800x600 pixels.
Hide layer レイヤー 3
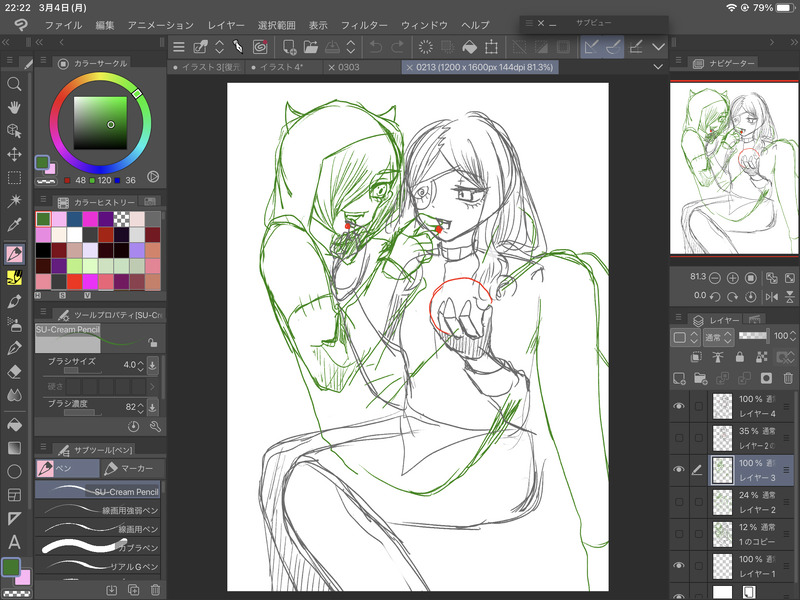[x=679, y=469]
